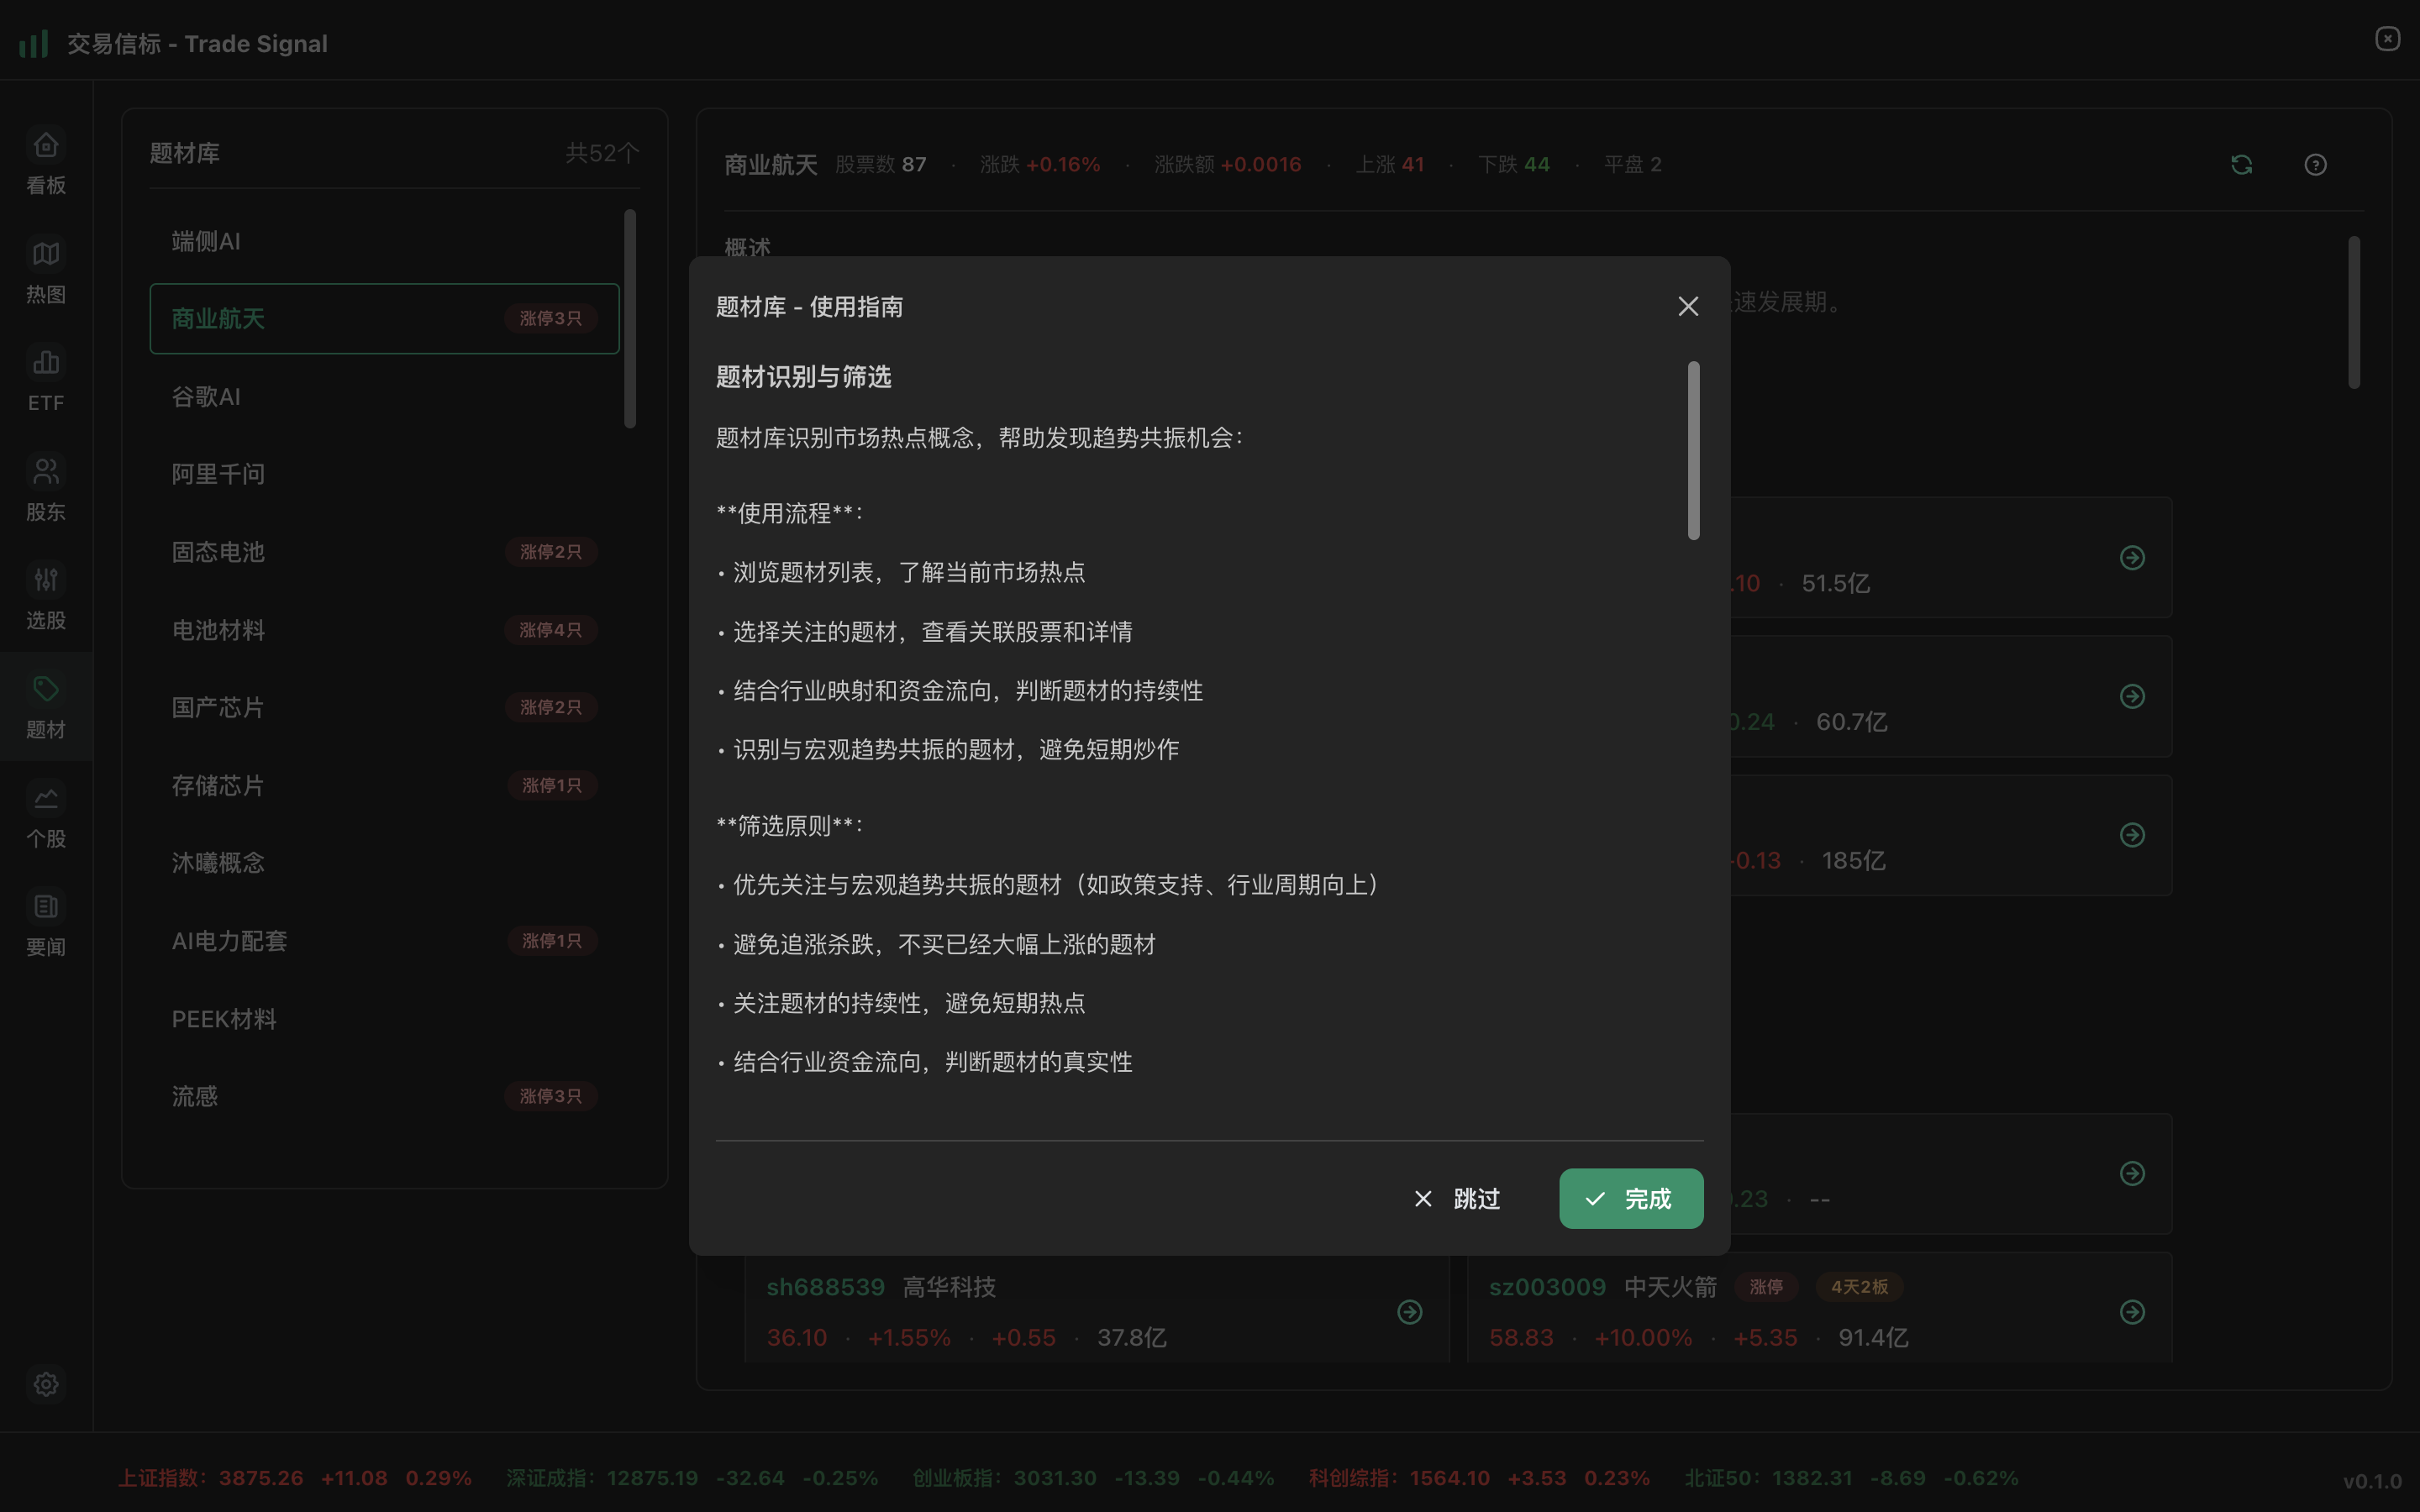2420x1512 pixels.
Task: Open details for sh688539 高华科技
Action: (x=1409, y=1311)
